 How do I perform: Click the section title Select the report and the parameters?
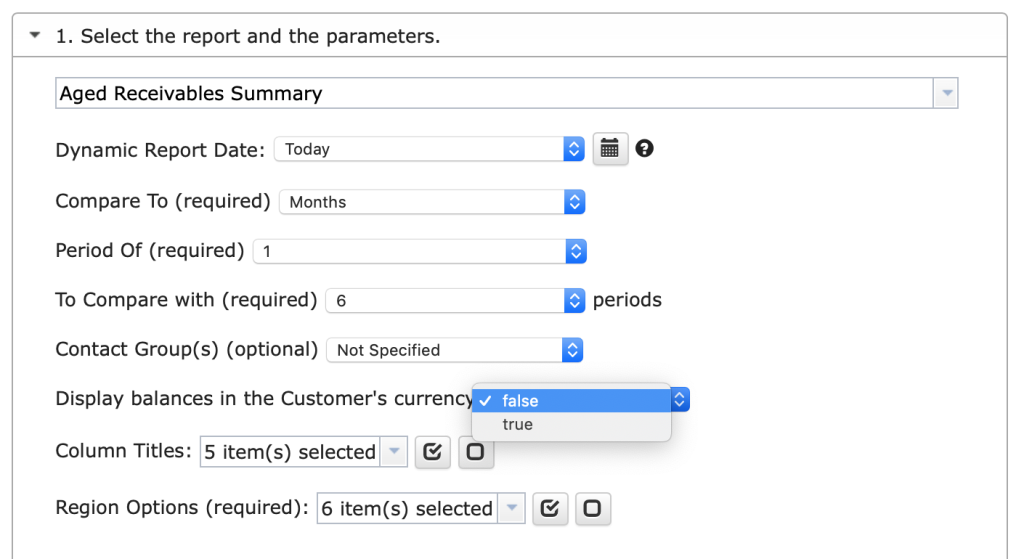coord(248,36)
